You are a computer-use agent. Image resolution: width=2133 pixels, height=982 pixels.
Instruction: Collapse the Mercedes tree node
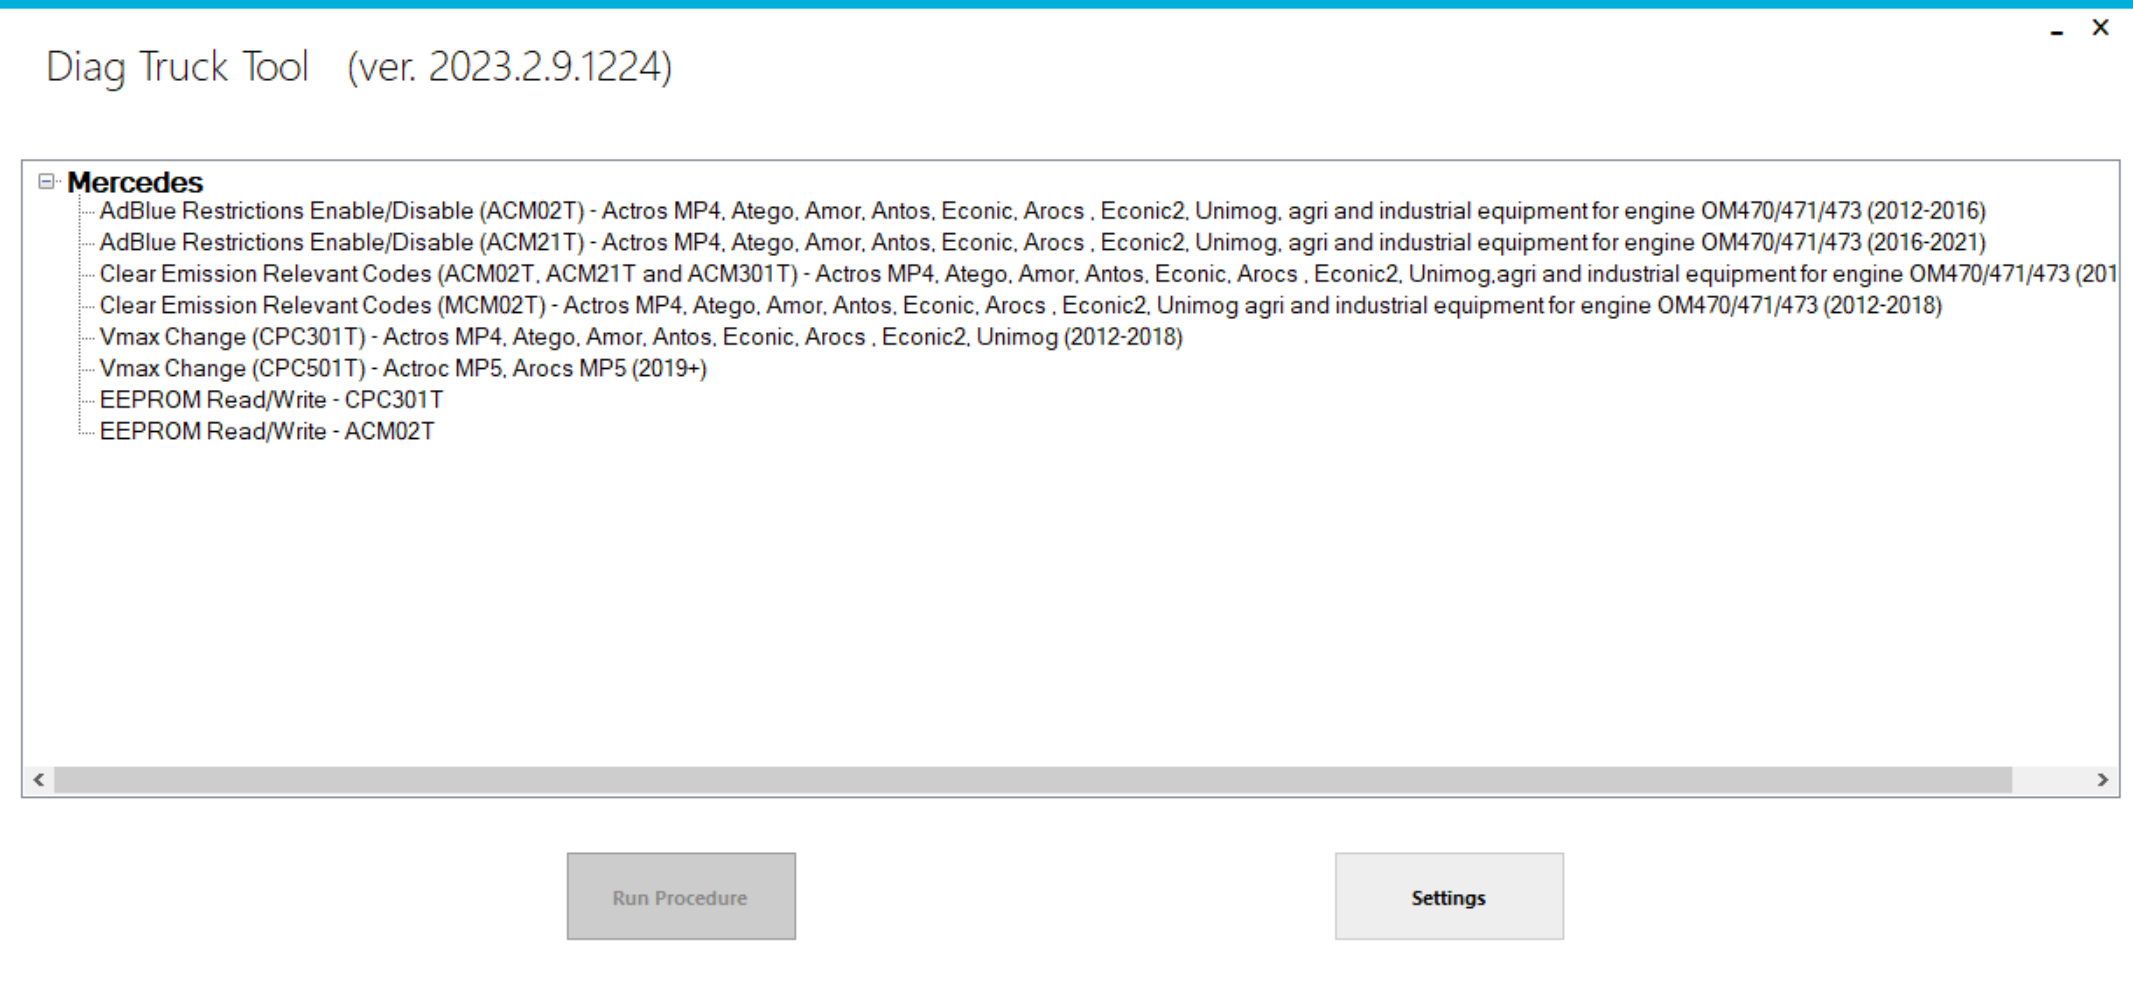coord(46,181)
